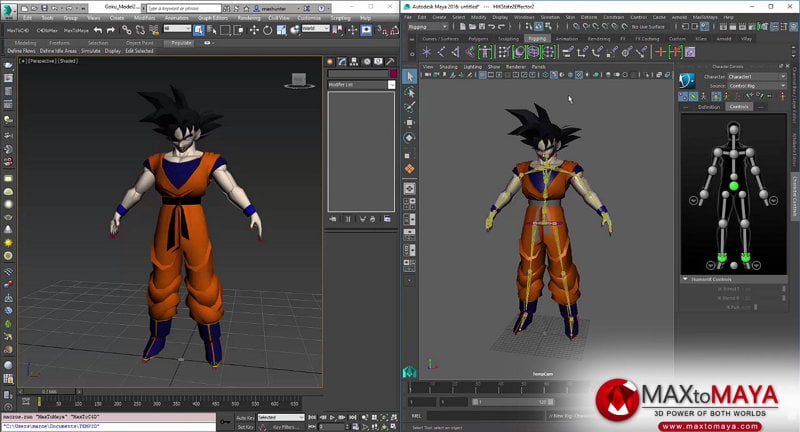This screenshot has height=432, width=800.
Task: Toggle Auto Key in 3ds Max
Action: [245, 418]
